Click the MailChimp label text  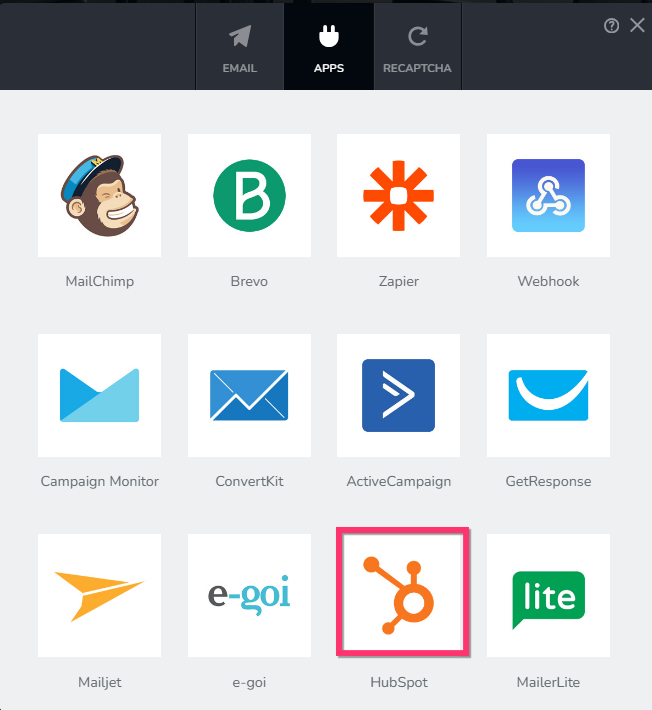(x=100, y=281)
